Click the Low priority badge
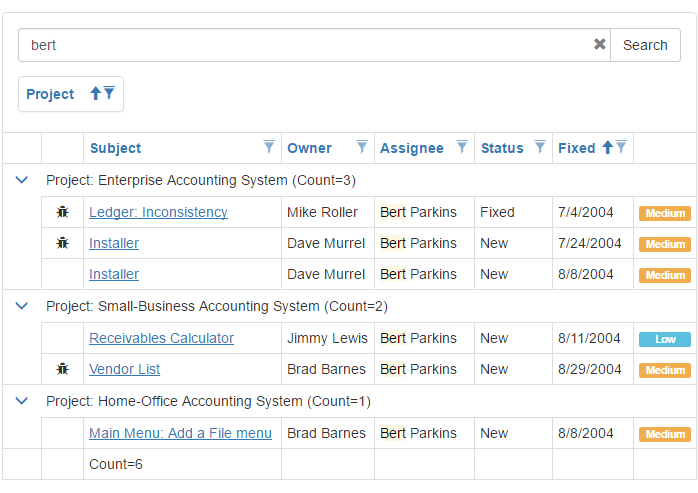The width and height of the screenshot is (698, 493). click(x=665, y=339)
